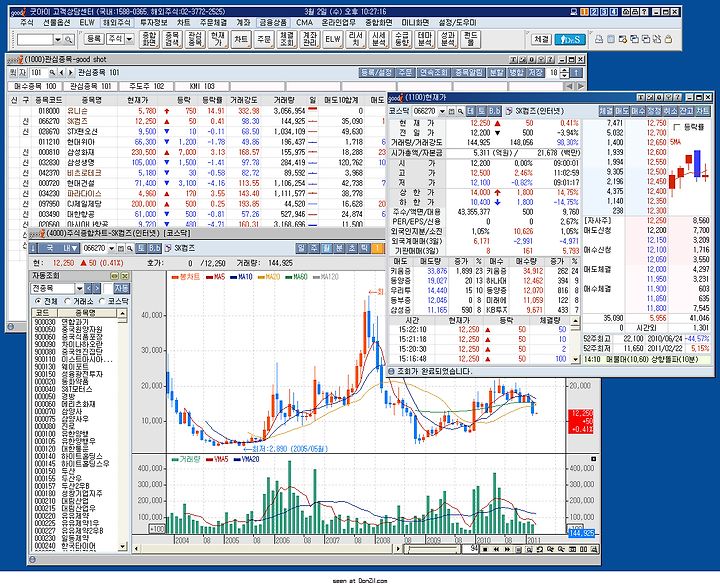Toggle the 틱 period button in the chart toolbar
The image size is (720, 588).
click(364, 248)
